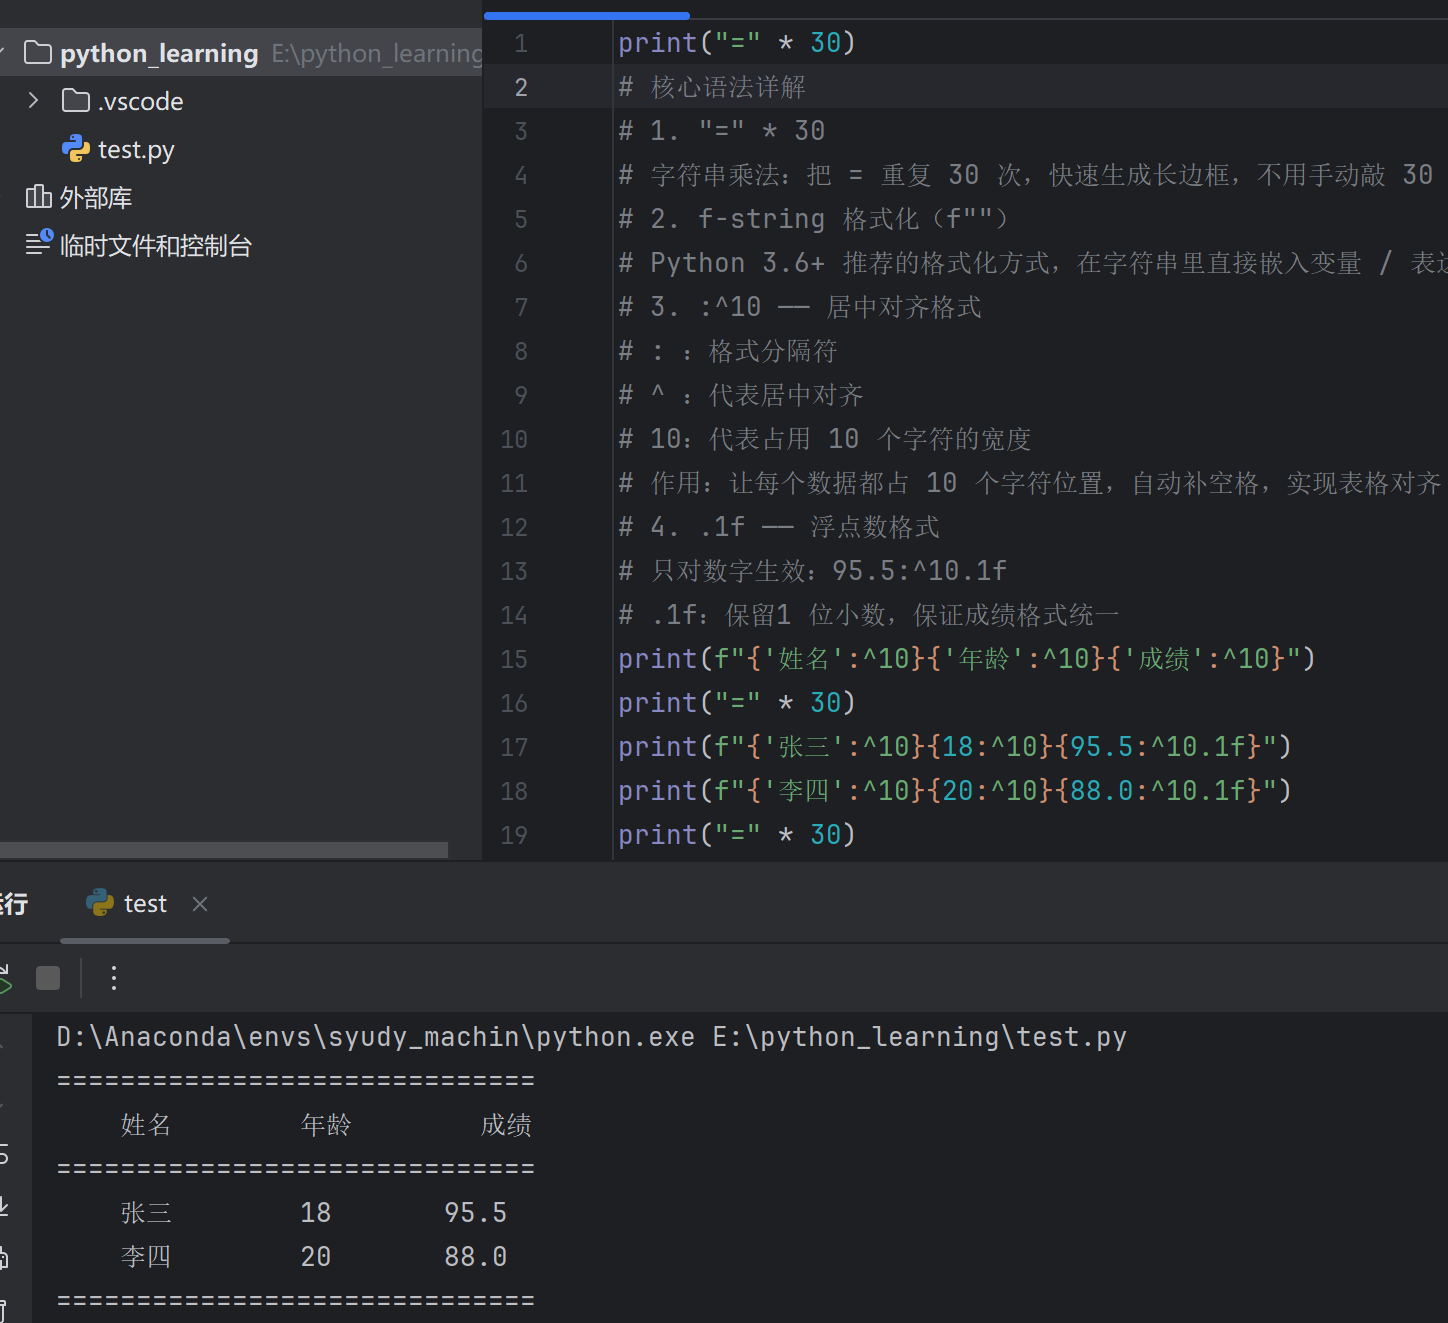Click the comment "# 10: 代表占用 10 个字符的宽度"

tap(824, 439)
